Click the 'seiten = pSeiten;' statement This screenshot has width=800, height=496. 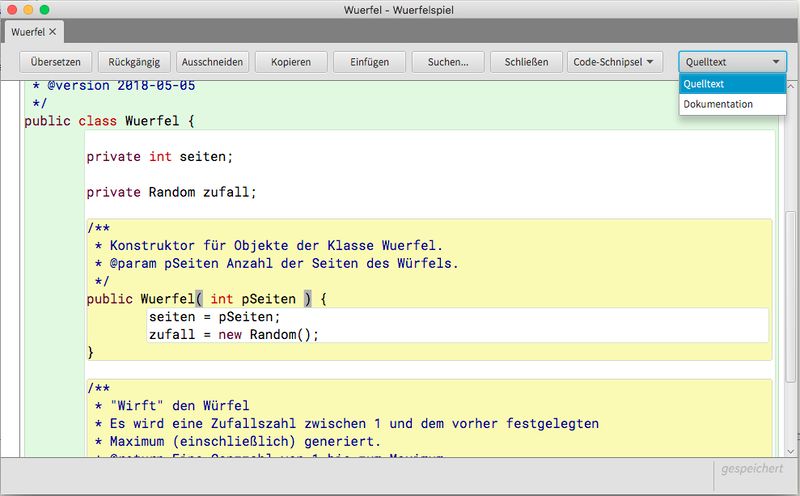click(x=214, y=317)
